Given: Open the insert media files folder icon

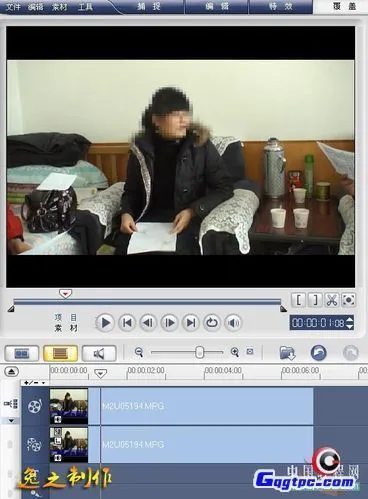Looking at the screenshot, I should click(x=287, y=353).
